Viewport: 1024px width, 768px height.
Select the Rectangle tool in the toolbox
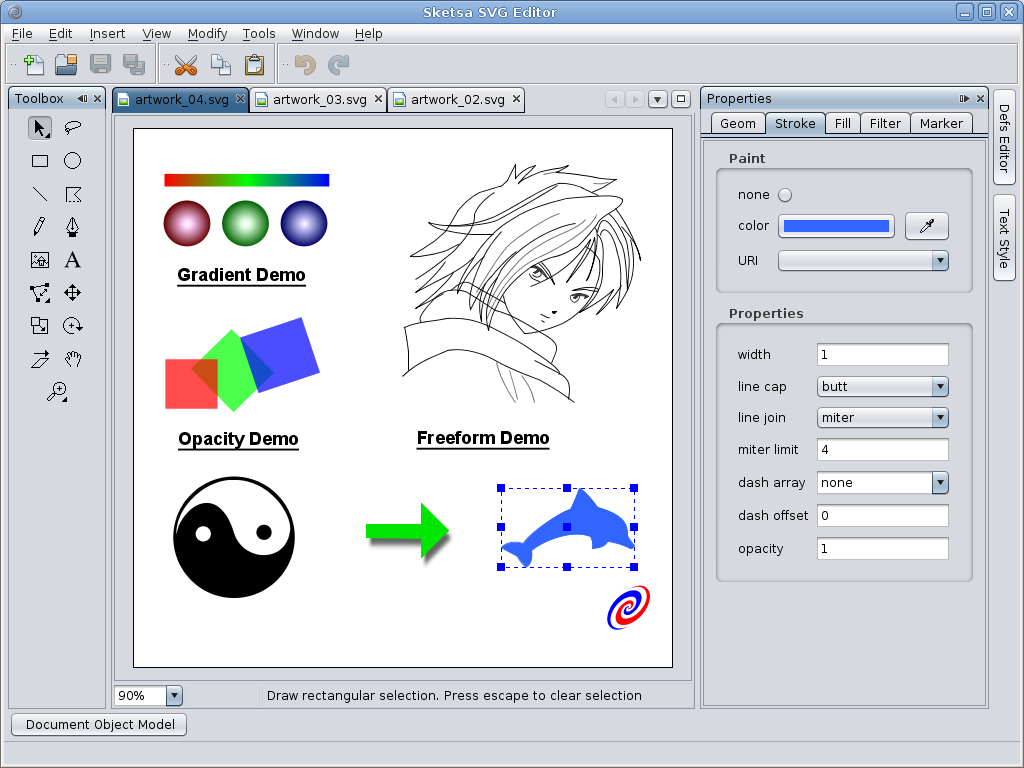pyautogui.click(x=39, y=161)
